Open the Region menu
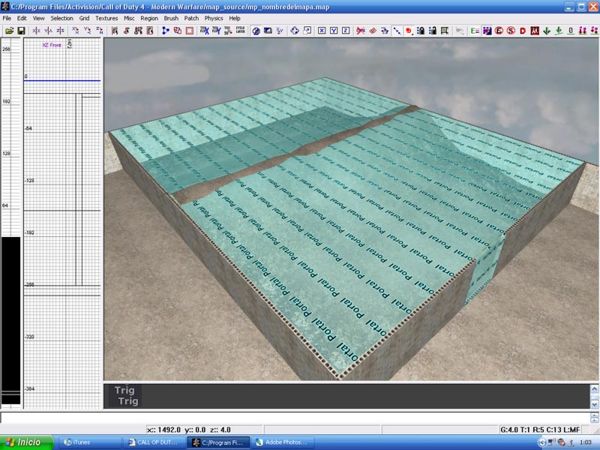This screenshot has height=450, width=600. pos(149,18)
